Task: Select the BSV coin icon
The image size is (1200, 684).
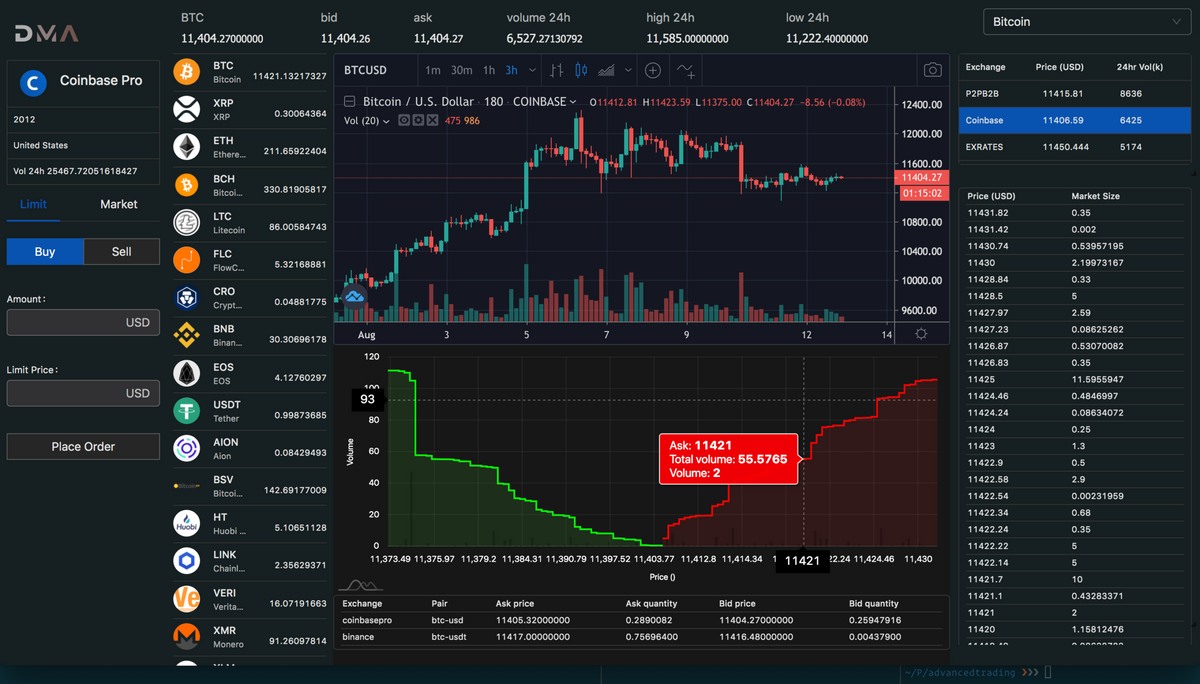Action: (x=187, y=486)
